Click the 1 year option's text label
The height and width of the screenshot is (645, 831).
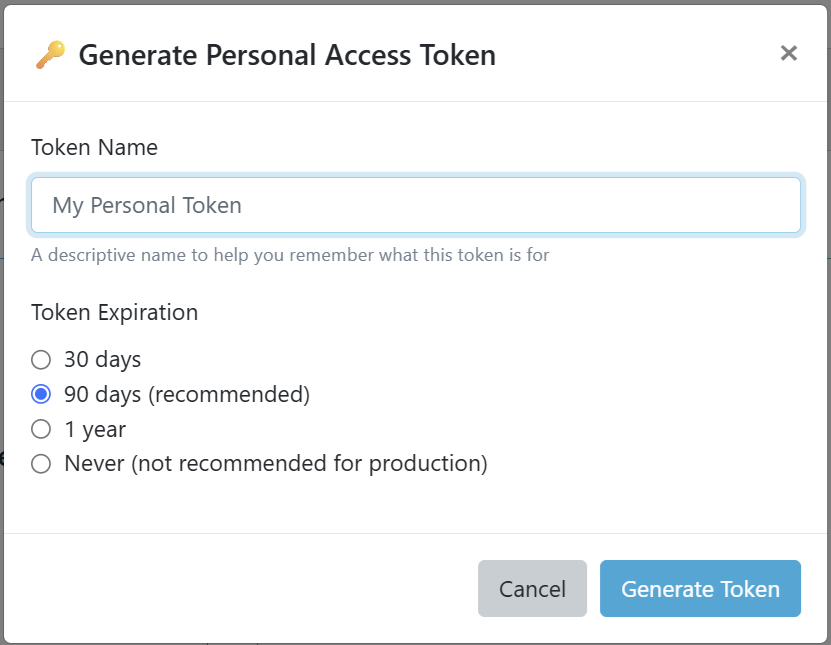coord(95,429)
